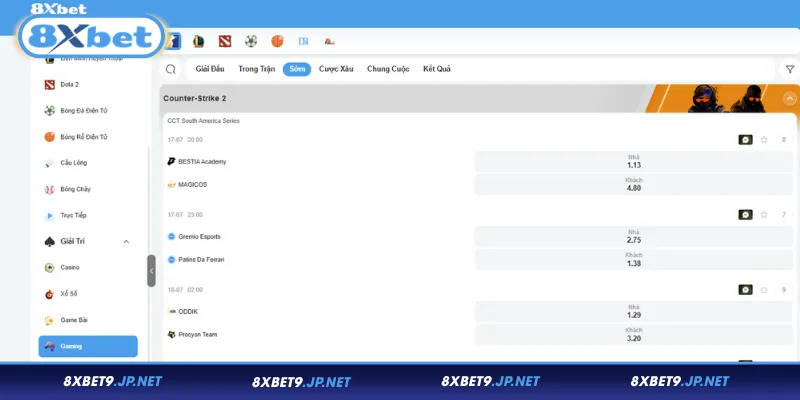Viewport: 800px width, 400px height.
Task: Open Cầu Lông in the sidebar
Action: point(73,163)
